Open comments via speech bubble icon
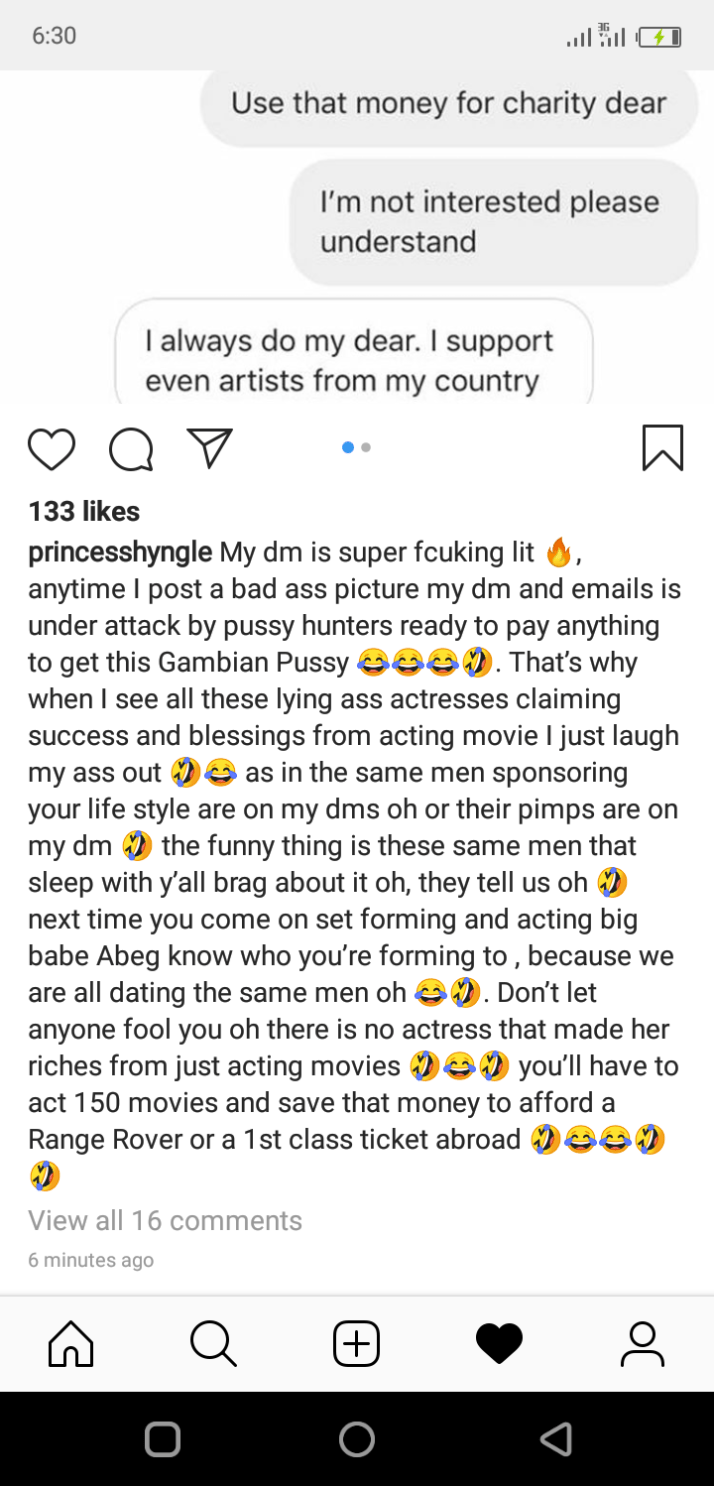714x1486 pixels. point(131,449)
